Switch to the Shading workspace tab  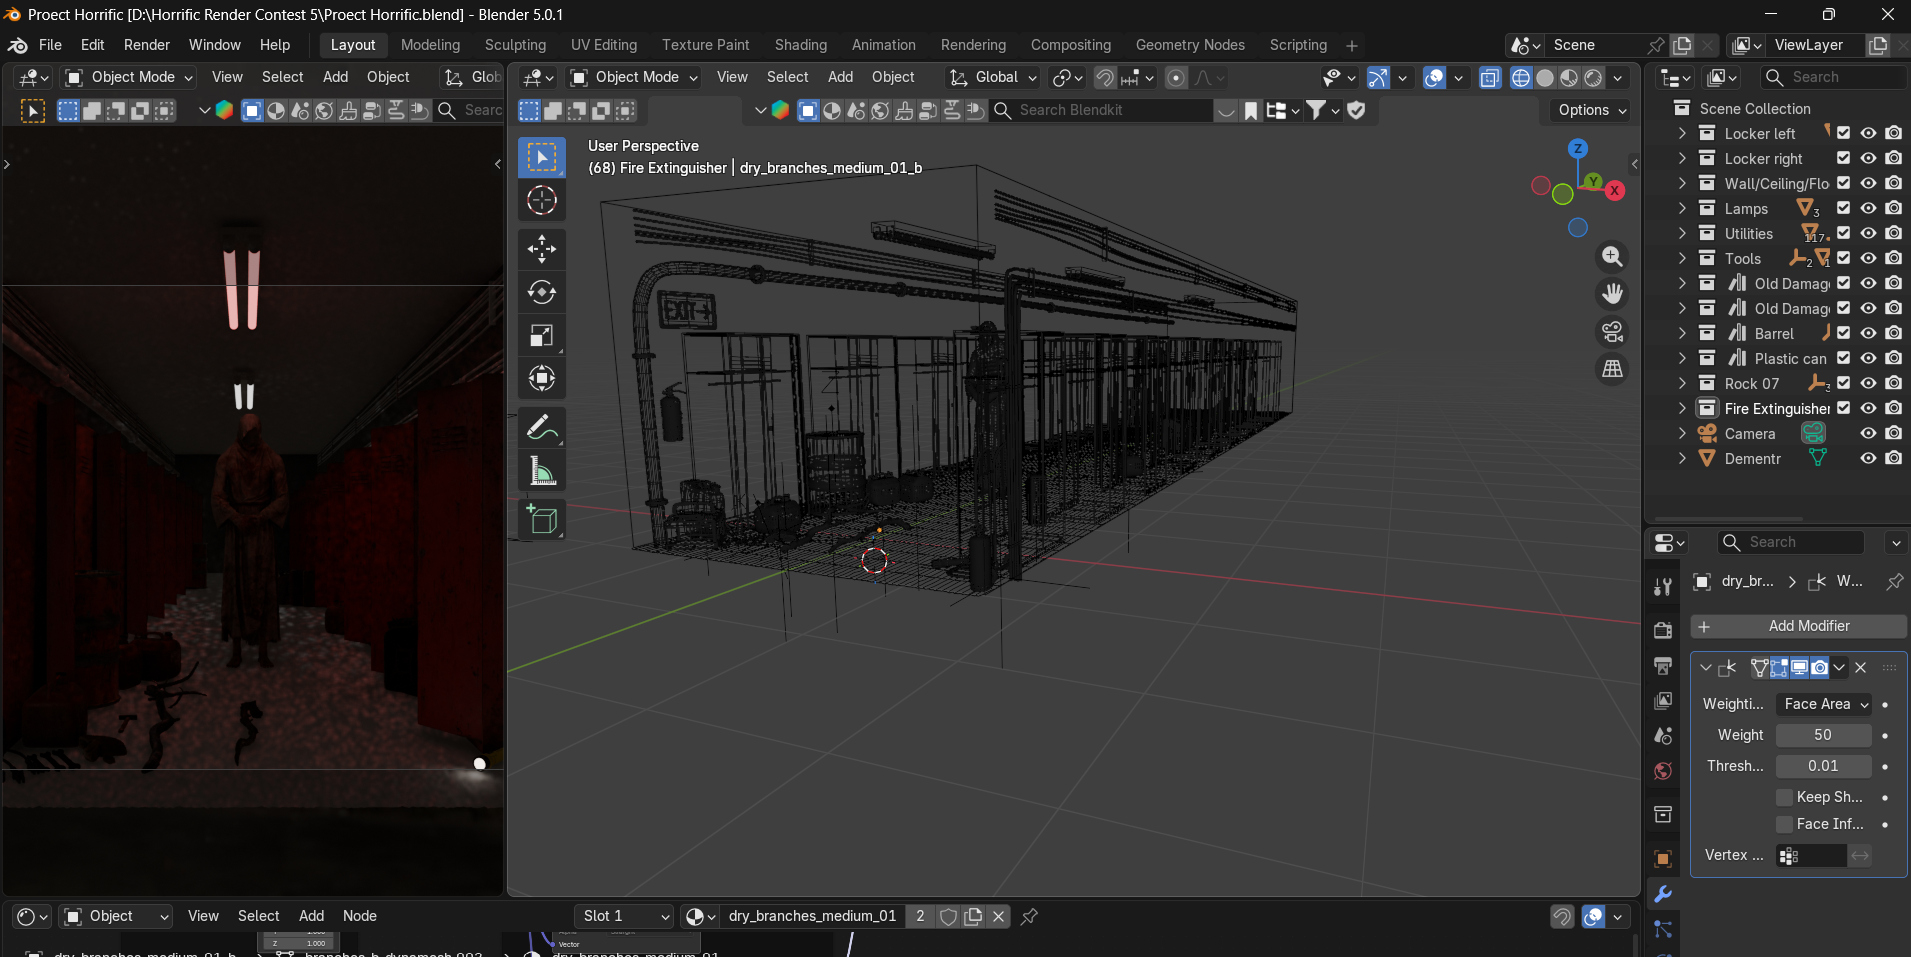(x=801, y=45)
